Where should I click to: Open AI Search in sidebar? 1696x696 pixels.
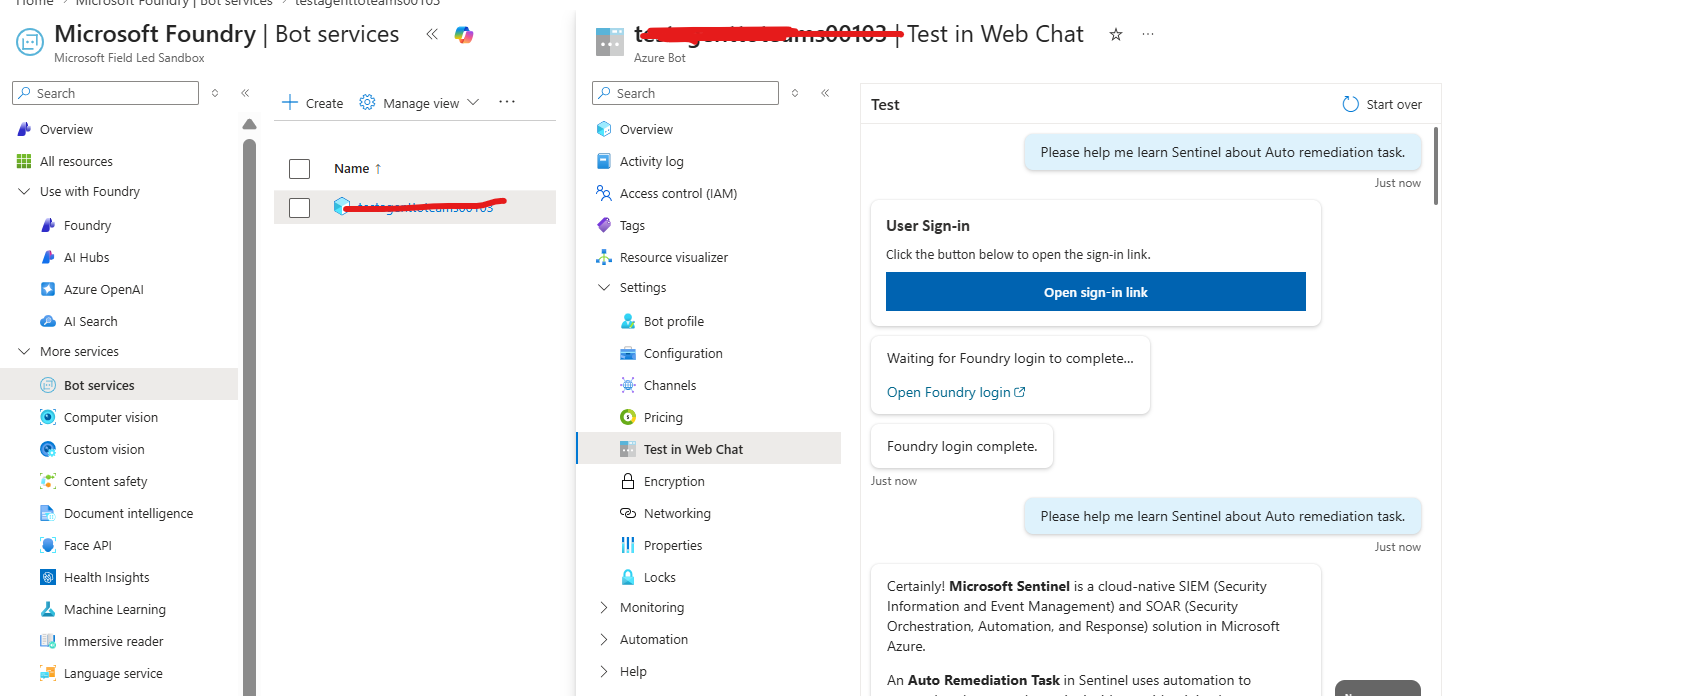coord(90,321)
